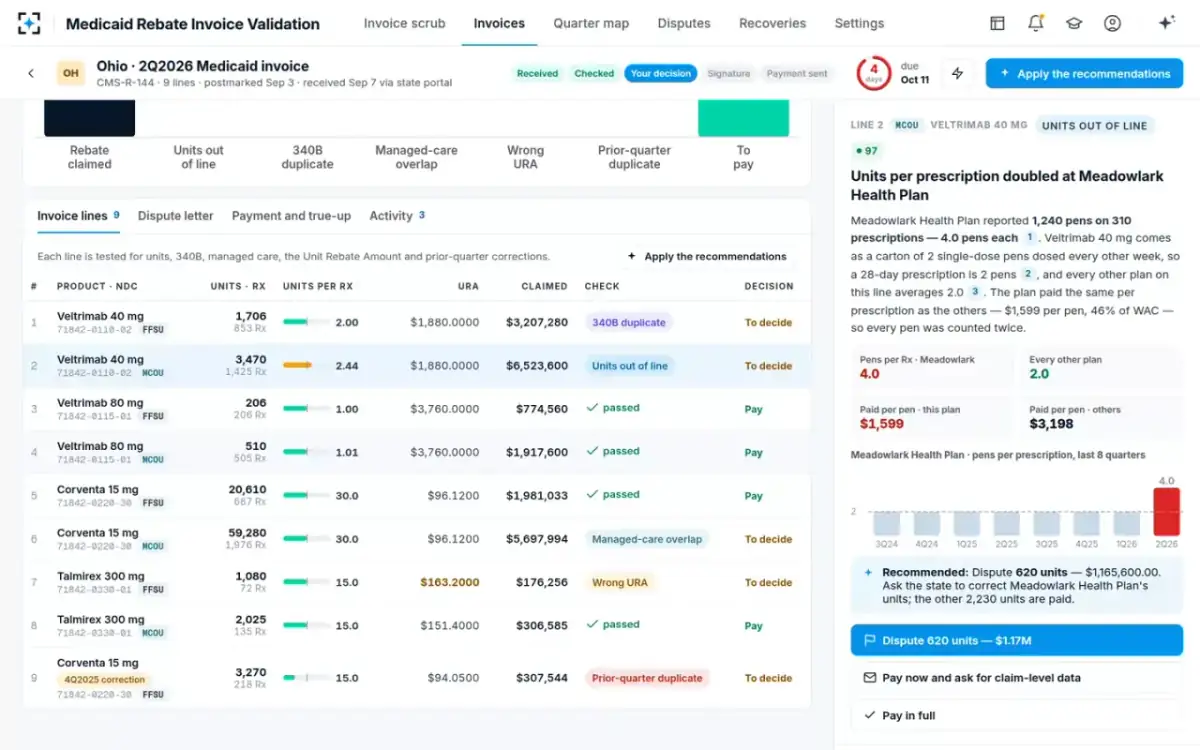Click the sparkle assistant icon in header
Image resolution: width=1200 pixels, height=750 pixels.
pos(1166,23)
